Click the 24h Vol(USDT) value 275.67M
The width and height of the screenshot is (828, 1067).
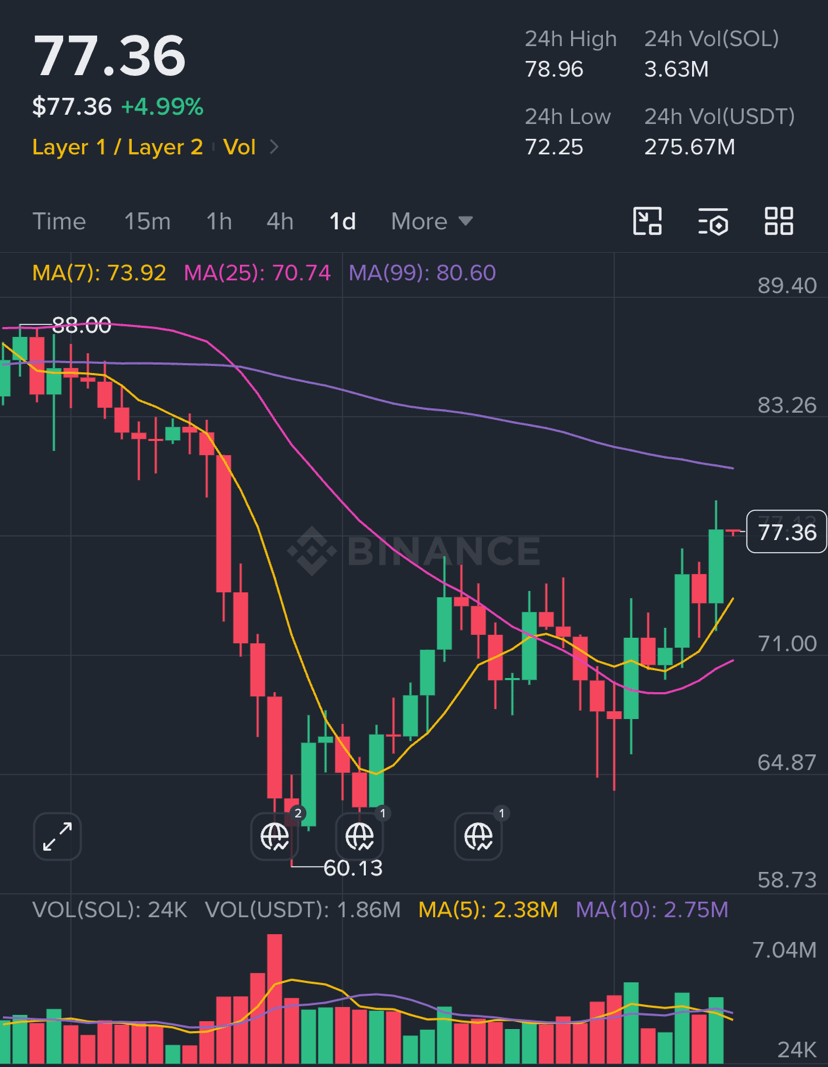click(x=689, y=147)
